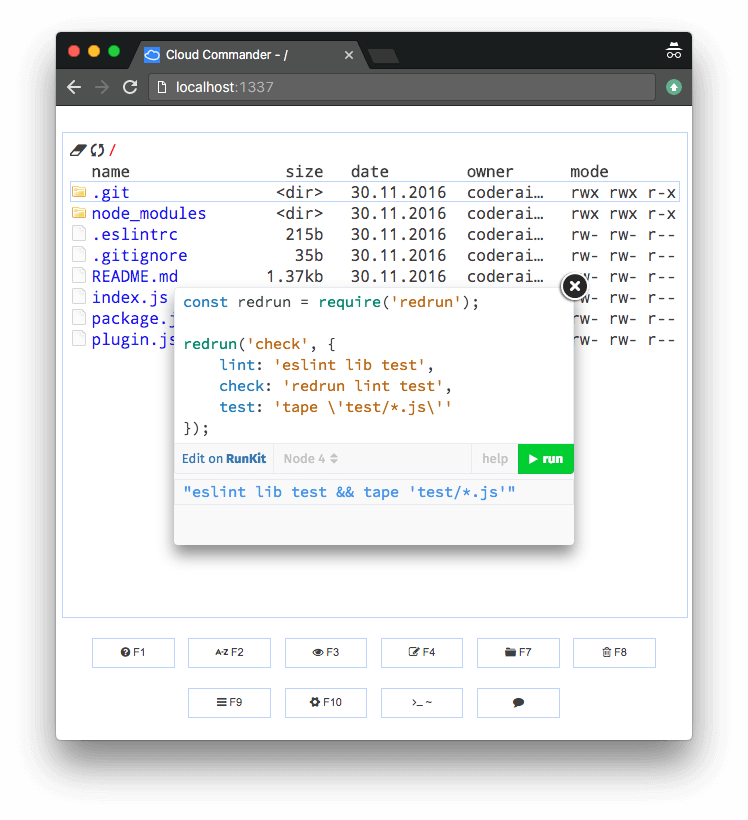
Task: Click the node_modules folder icon
Action: point(79,213)
